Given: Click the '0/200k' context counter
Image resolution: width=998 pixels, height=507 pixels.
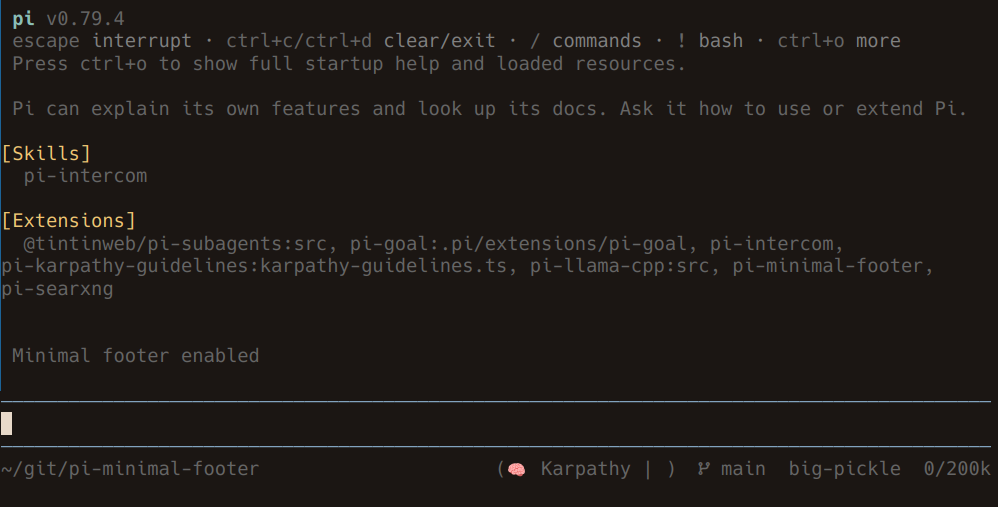Looking at the screenshot, I should (957, 469).
